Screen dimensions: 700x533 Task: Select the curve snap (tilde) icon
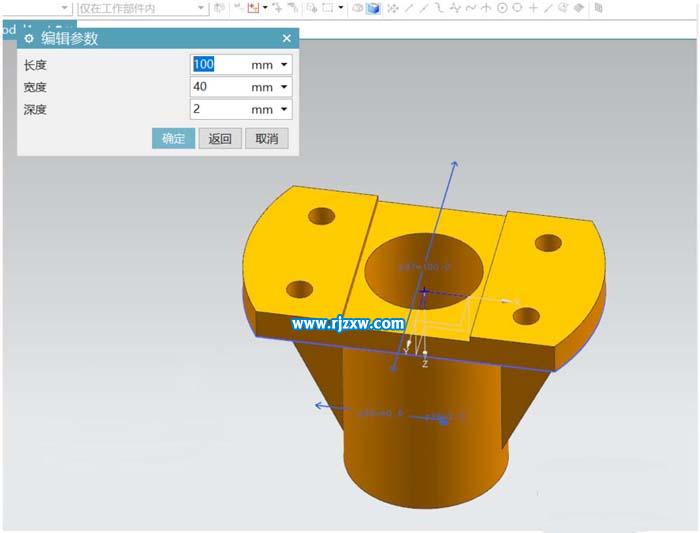(470, 8)
